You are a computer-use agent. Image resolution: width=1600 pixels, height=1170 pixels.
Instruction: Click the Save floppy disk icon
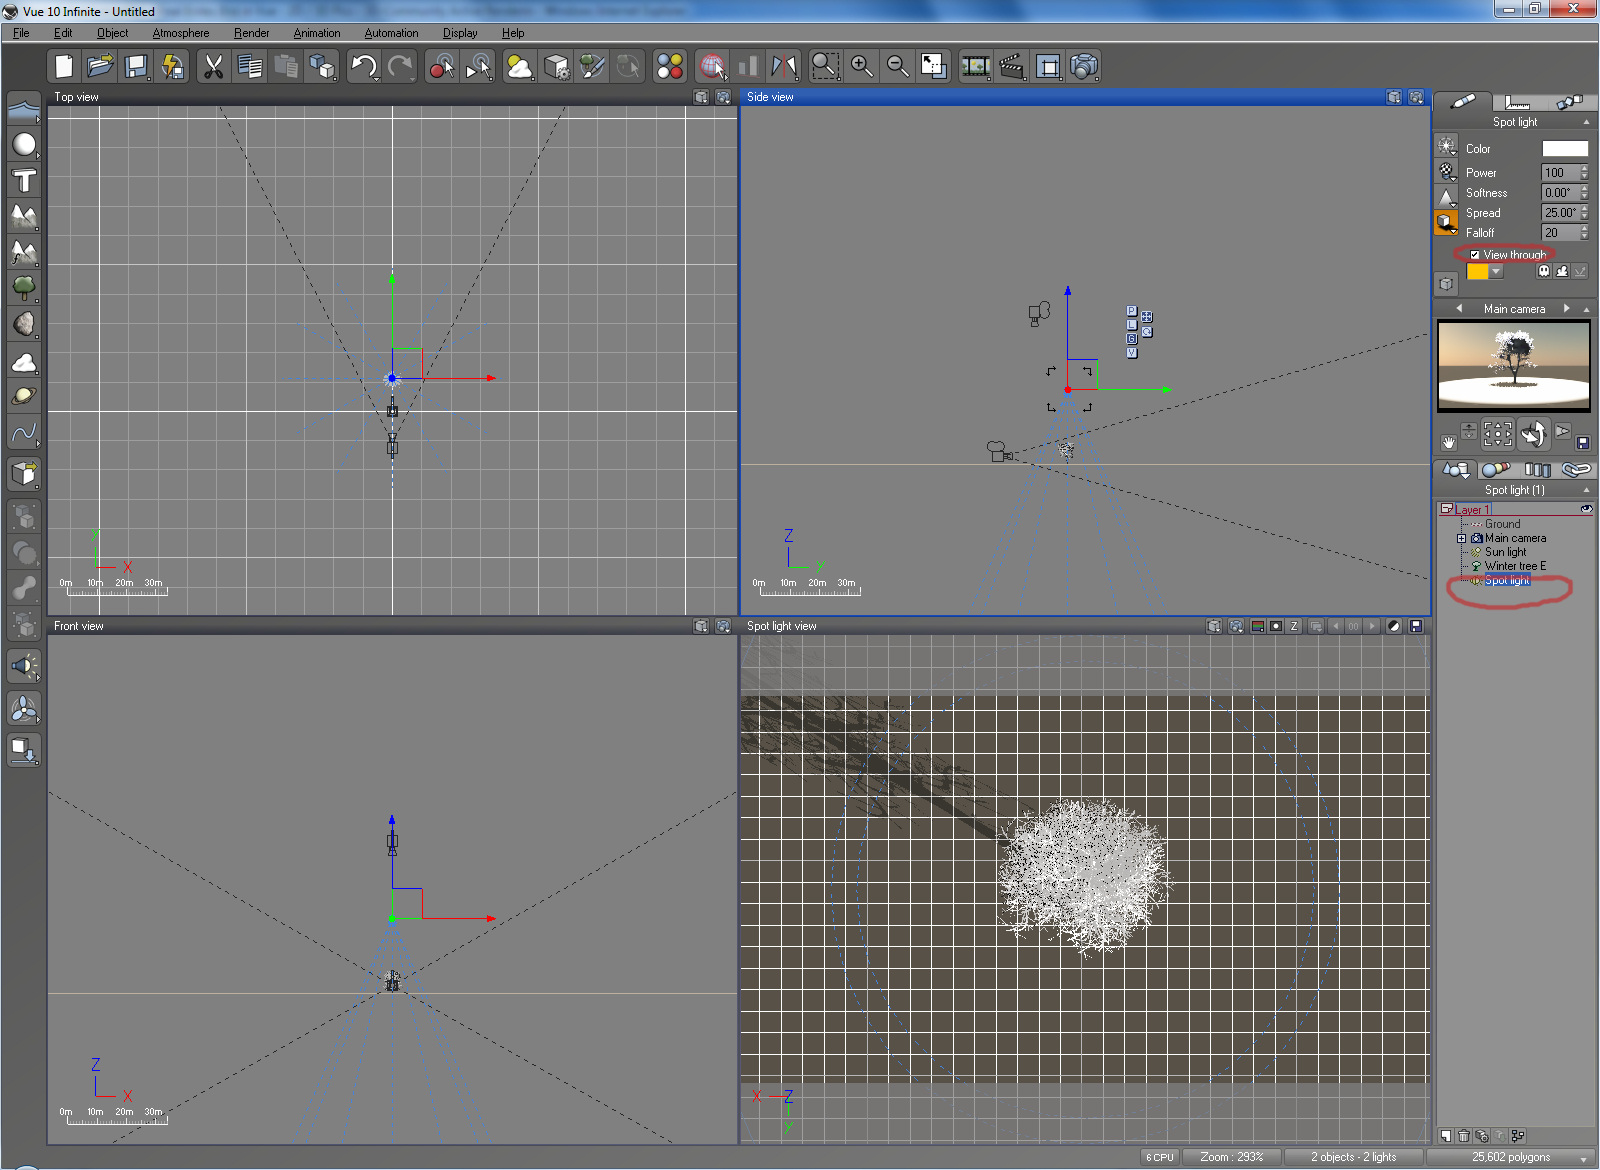136,67
